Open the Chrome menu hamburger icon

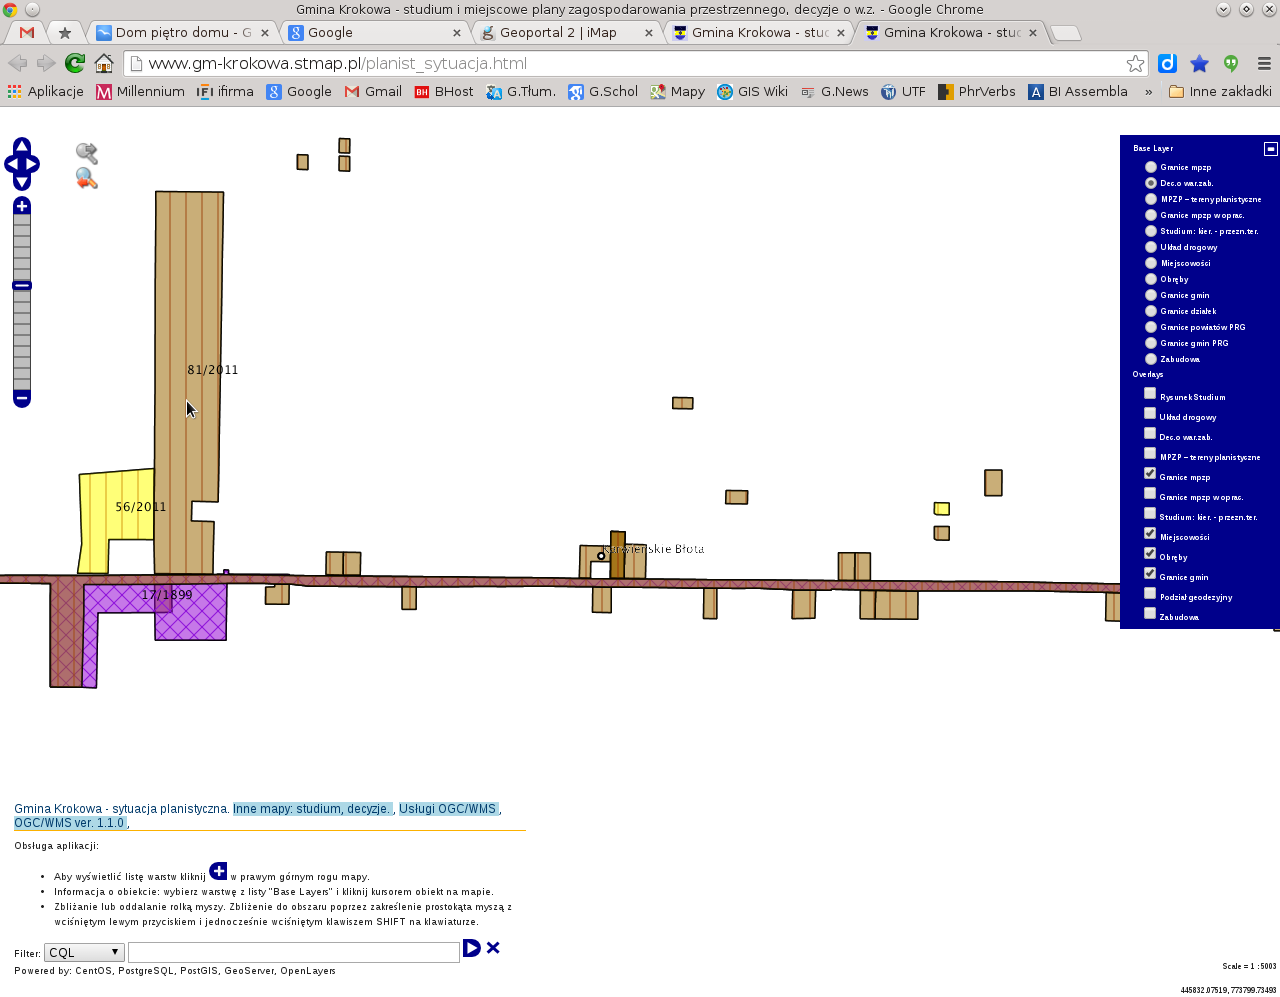(x=1264, y=63)
